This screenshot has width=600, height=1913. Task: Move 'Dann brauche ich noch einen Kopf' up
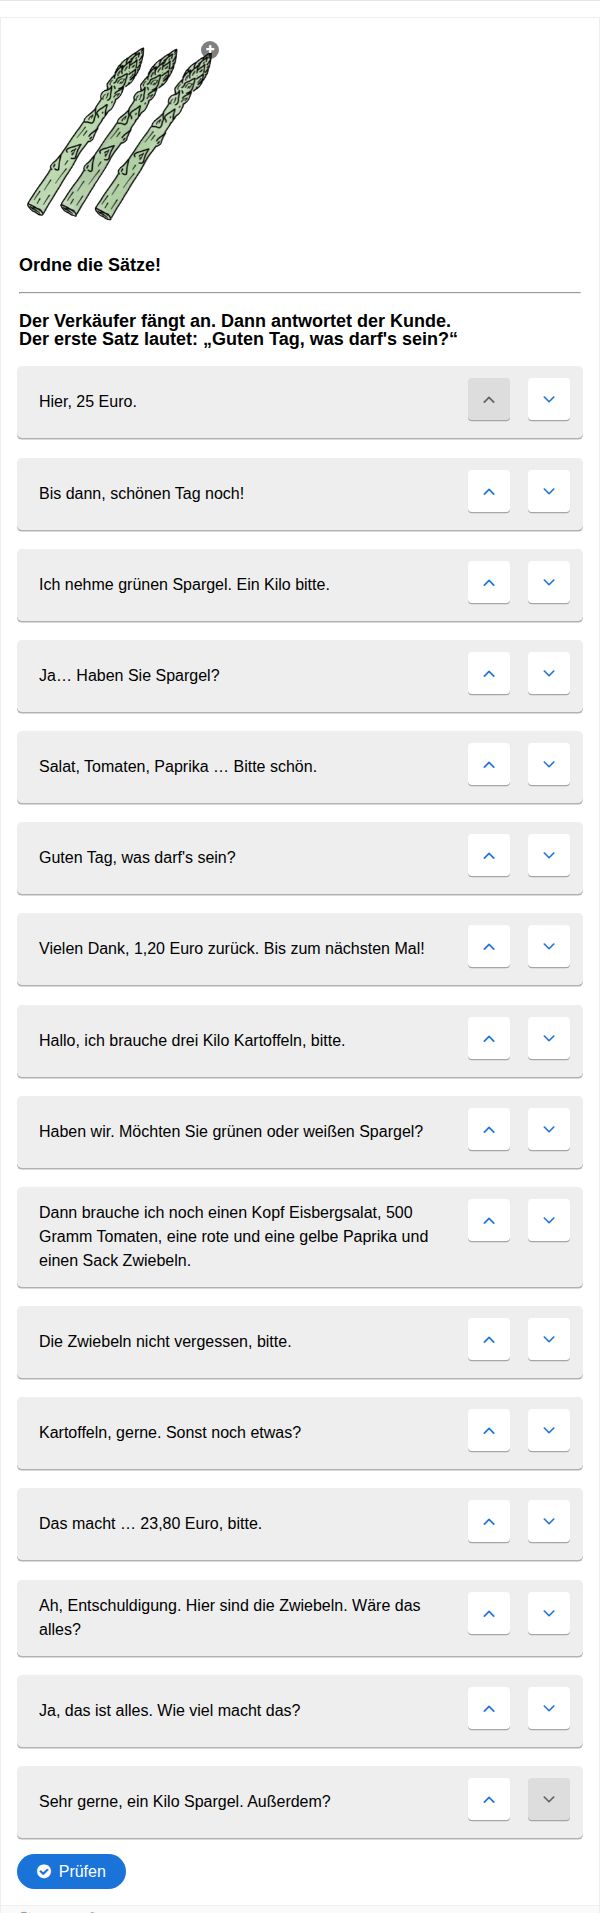[489, 1220]
